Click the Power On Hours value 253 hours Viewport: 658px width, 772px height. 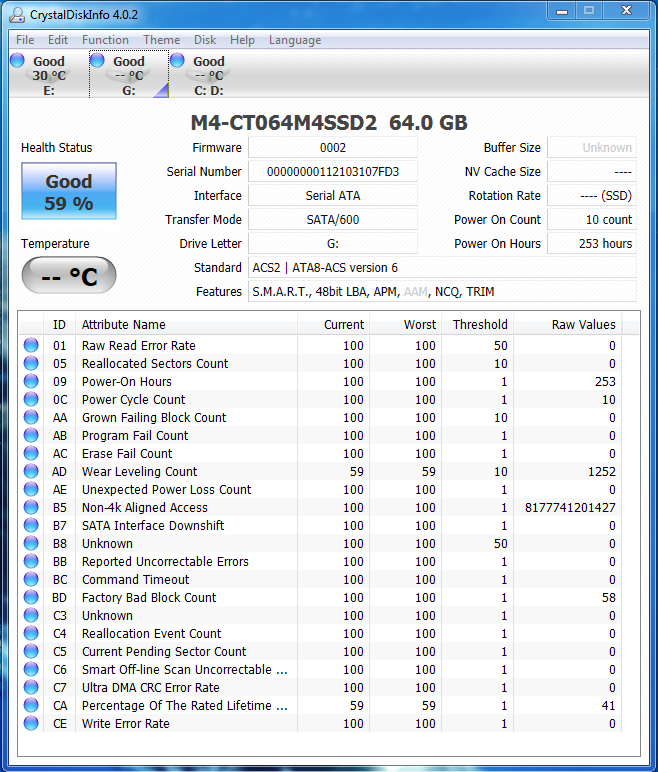592,244
